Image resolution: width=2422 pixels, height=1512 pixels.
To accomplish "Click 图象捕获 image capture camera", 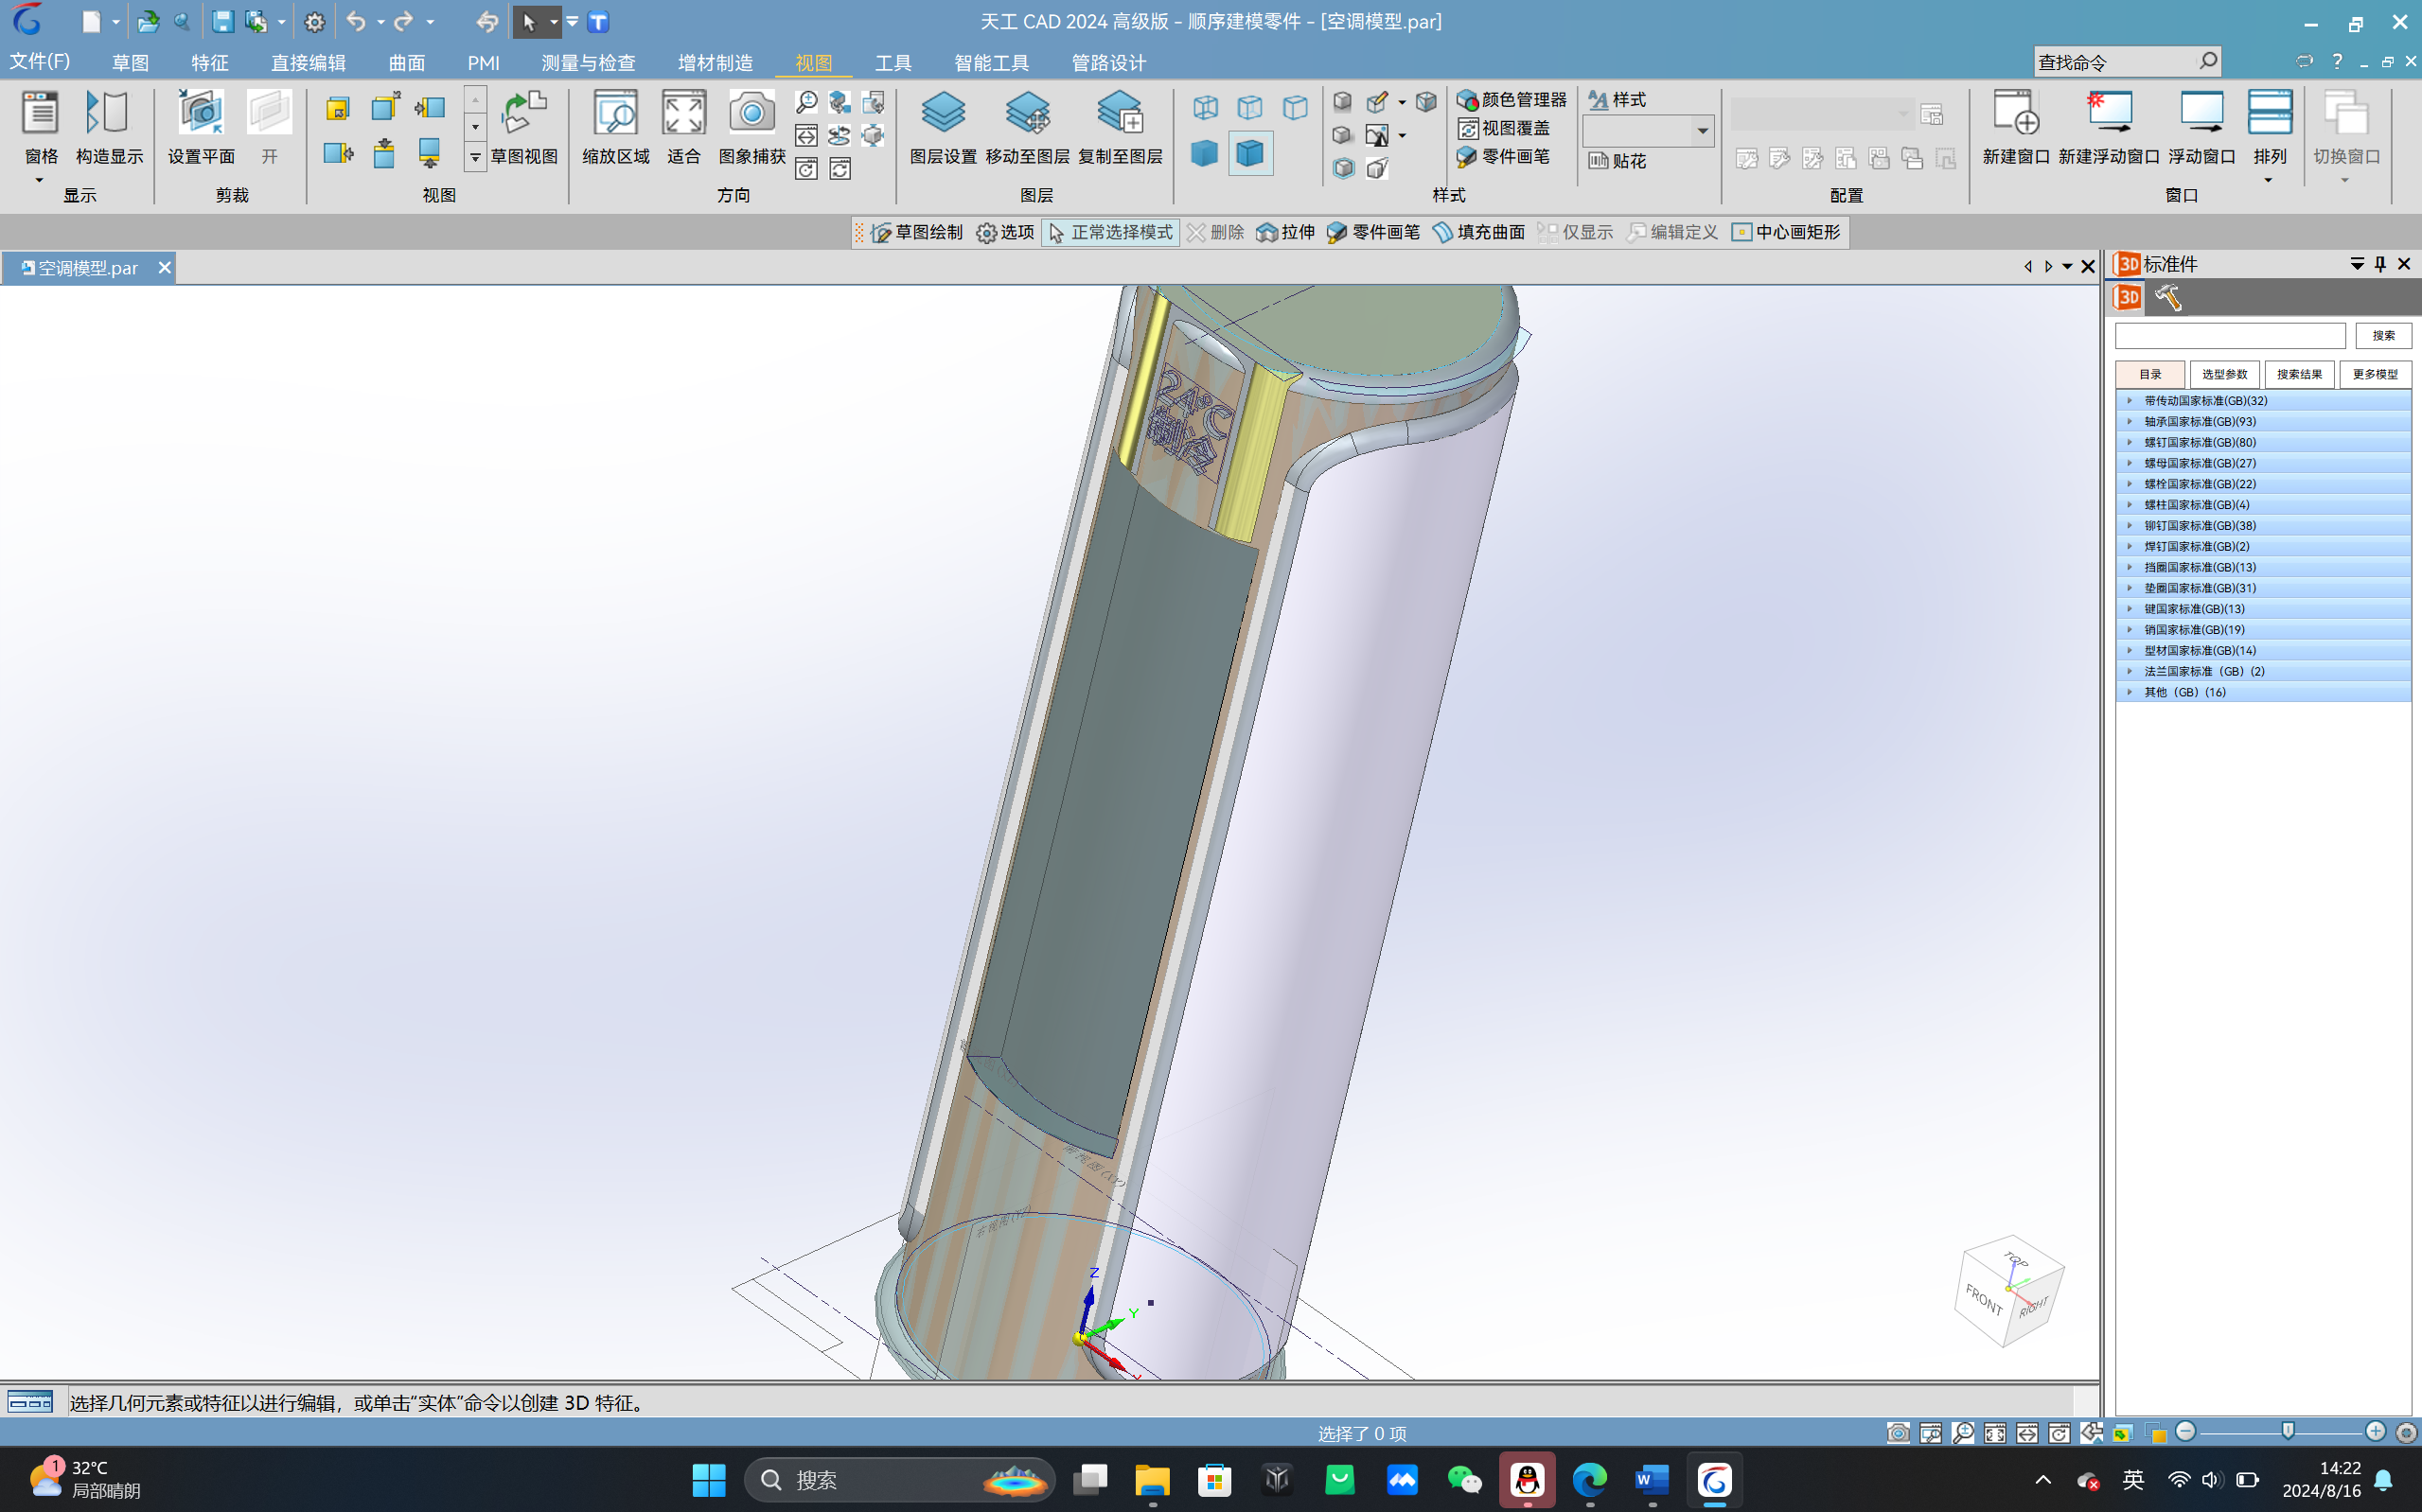I will [x=752, y=128].
